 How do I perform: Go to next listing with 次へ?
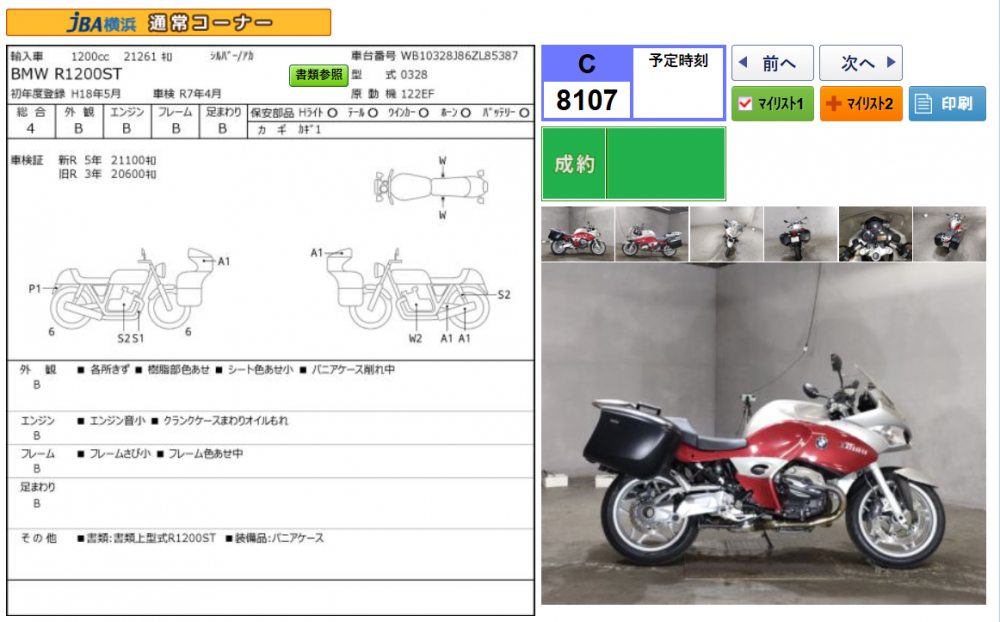[860, 63]
